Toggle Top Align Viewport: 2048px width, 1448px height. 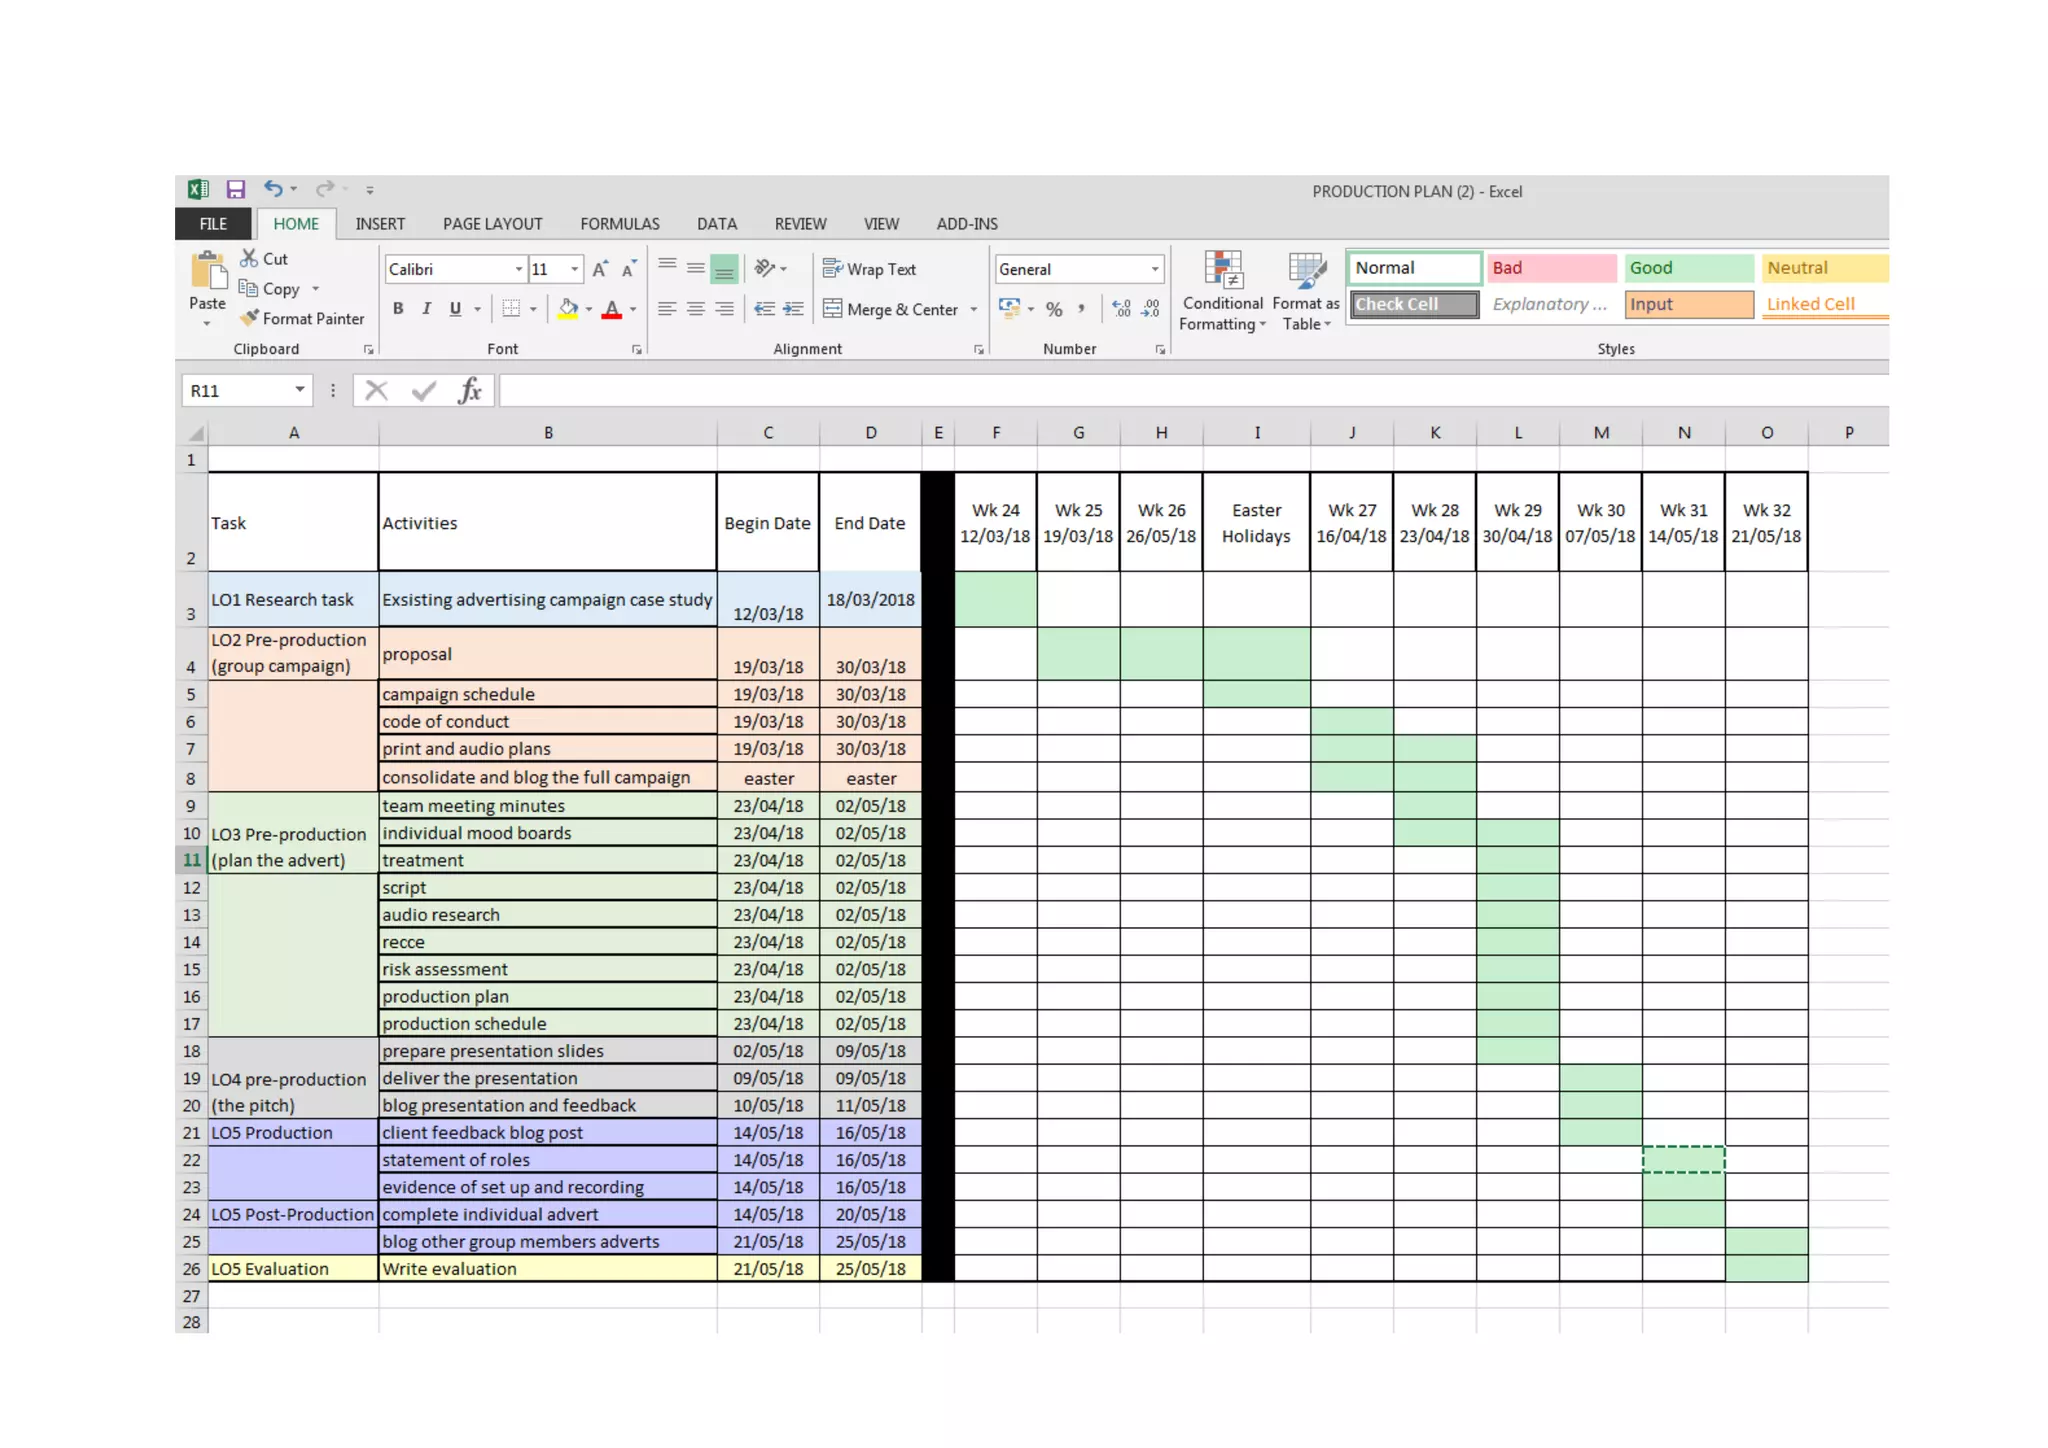(667, 267)
